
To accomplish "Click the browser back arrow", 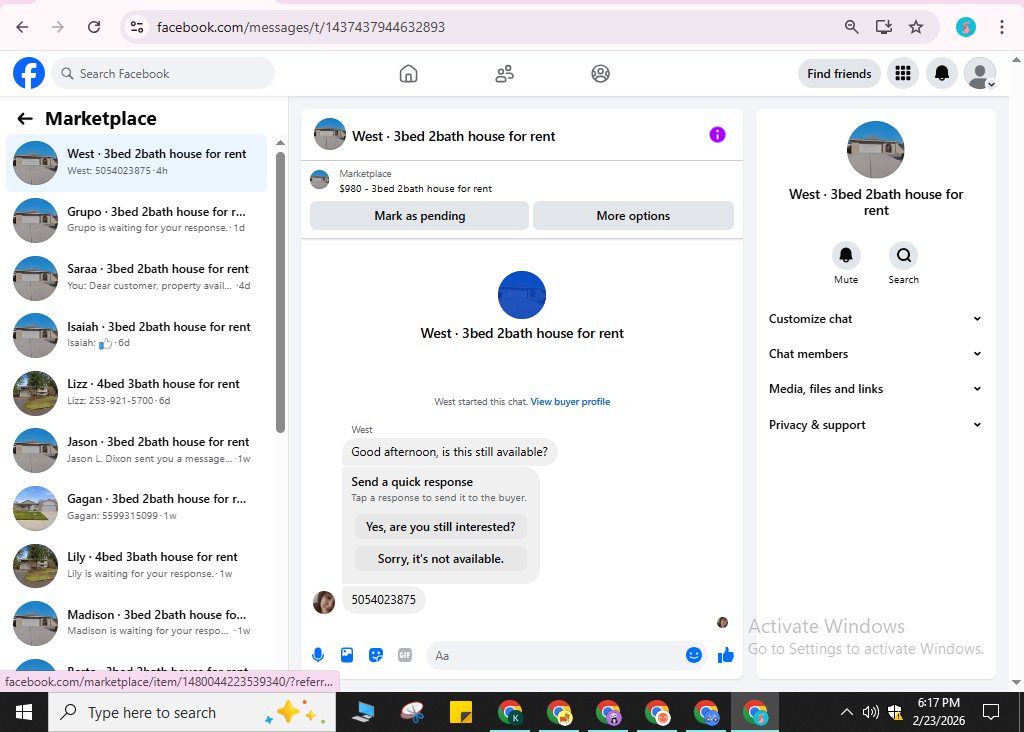I will tap(22, 27).
